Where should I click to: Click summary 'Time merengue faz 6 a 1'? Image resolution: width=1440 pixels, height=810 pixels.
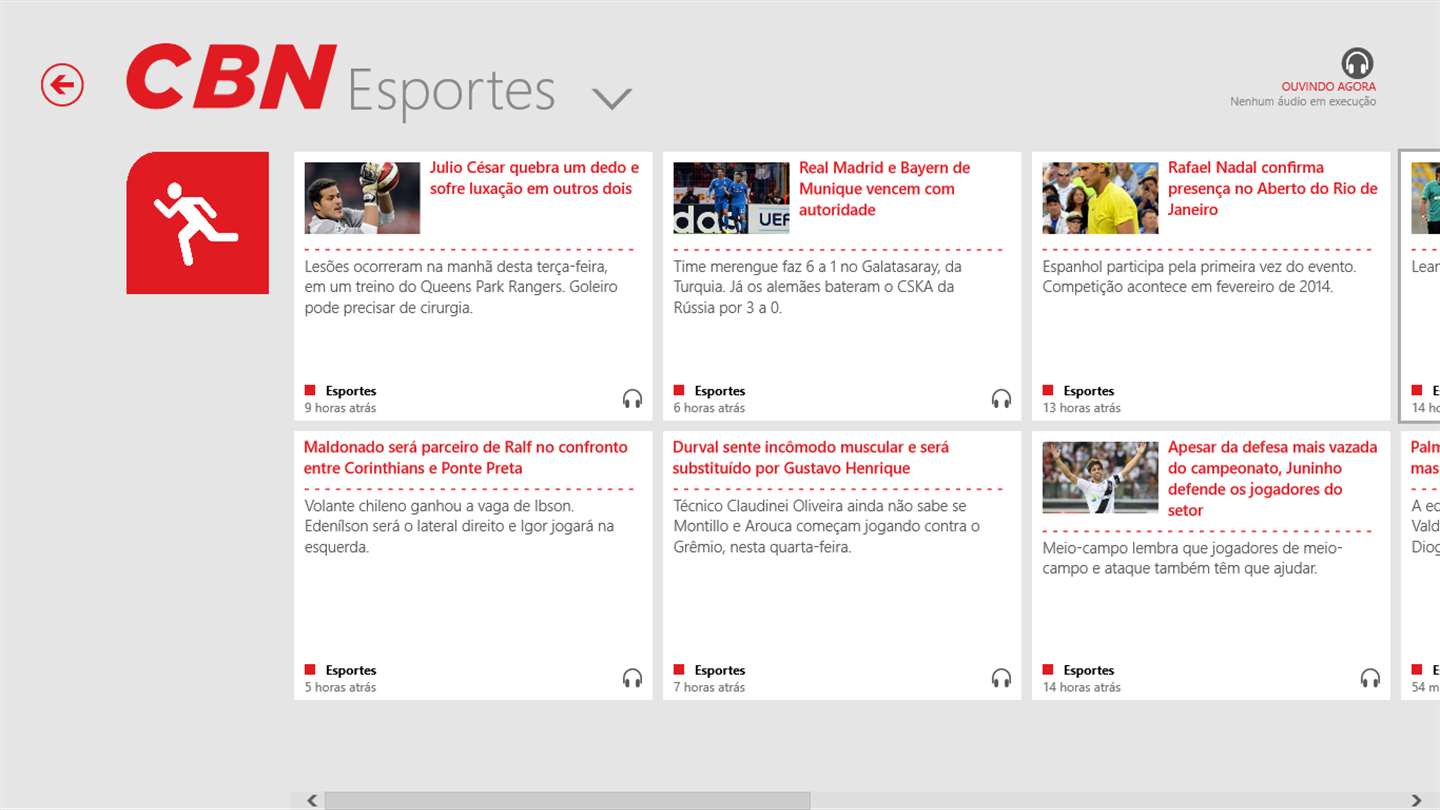pyautogui.click(x=818, y=287)
